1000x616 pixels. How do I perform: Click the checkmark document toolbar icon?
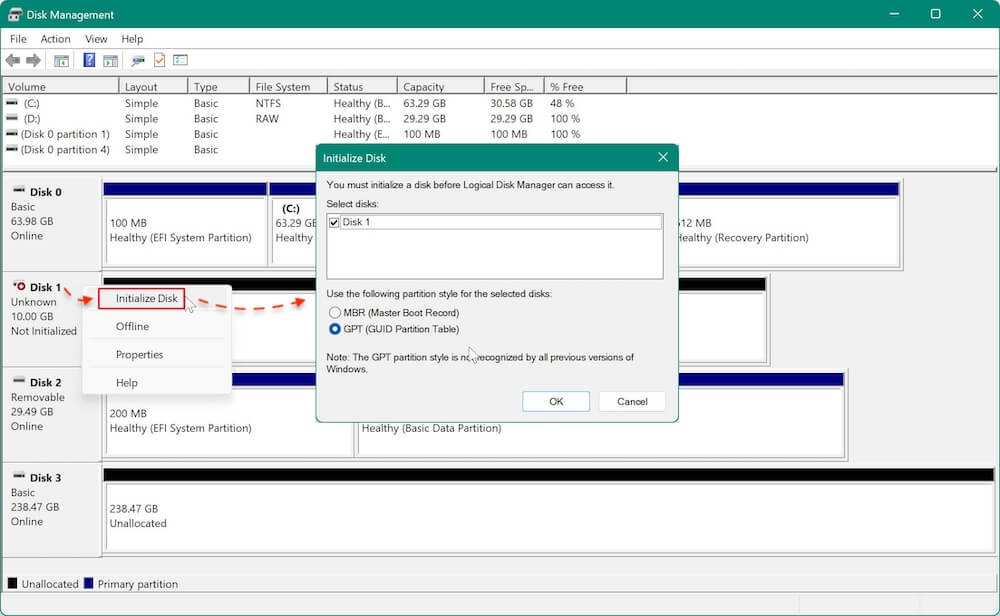159,59
